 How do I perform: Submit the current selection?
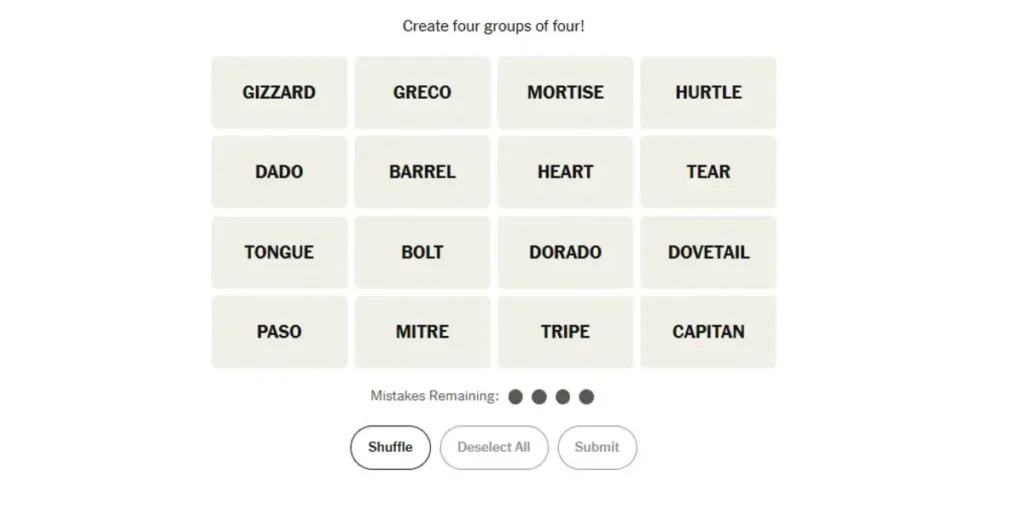coord(597,447)
